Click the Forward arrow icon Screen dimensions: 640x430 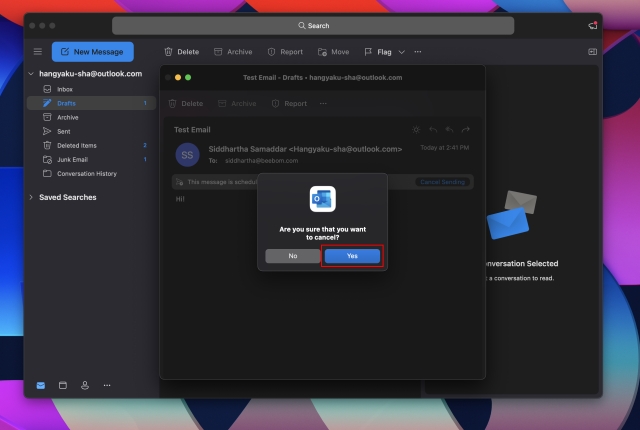pos(465,130)
